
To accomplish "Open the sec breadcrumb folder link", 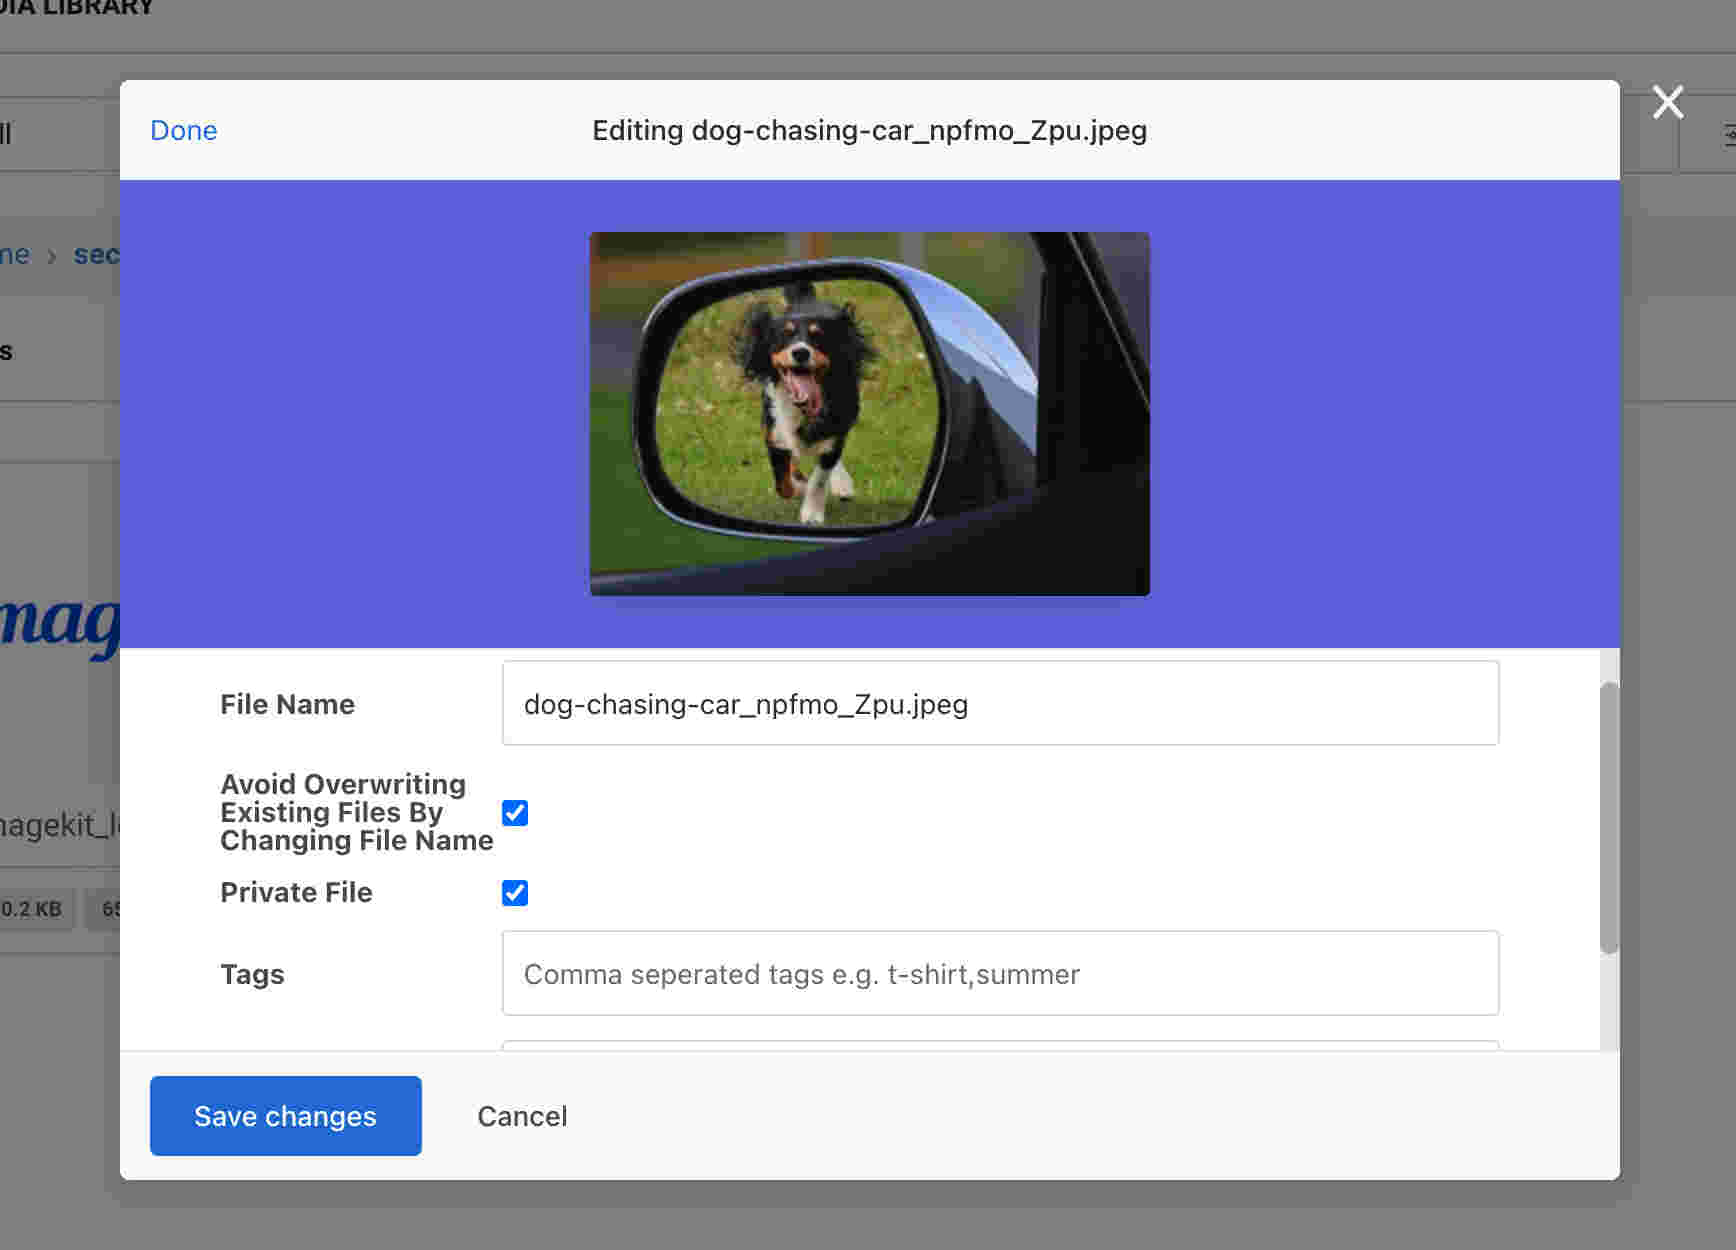I will click(98, 255).
